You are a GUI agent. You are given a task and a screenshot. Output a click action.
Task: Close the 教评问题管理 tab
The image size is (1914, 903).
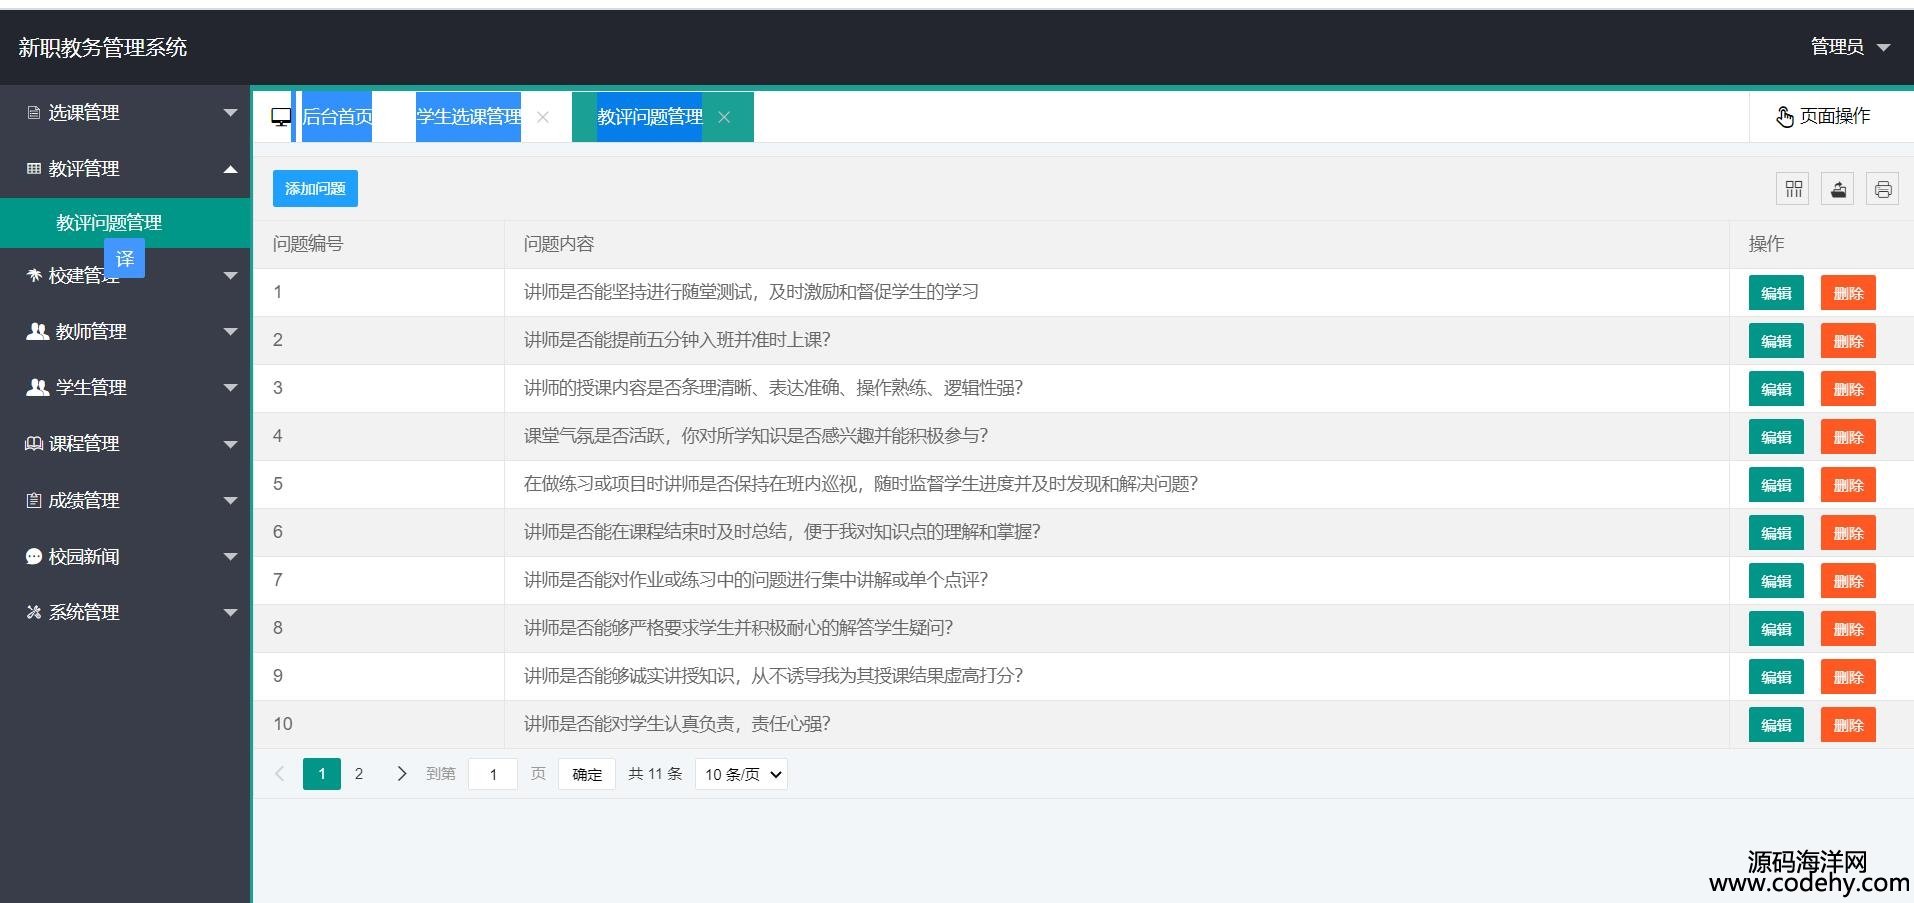click(x=724, y=117)
